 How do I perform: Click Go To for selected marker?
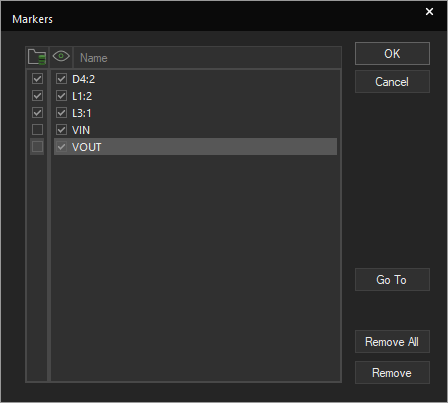(x=392, y=280)
